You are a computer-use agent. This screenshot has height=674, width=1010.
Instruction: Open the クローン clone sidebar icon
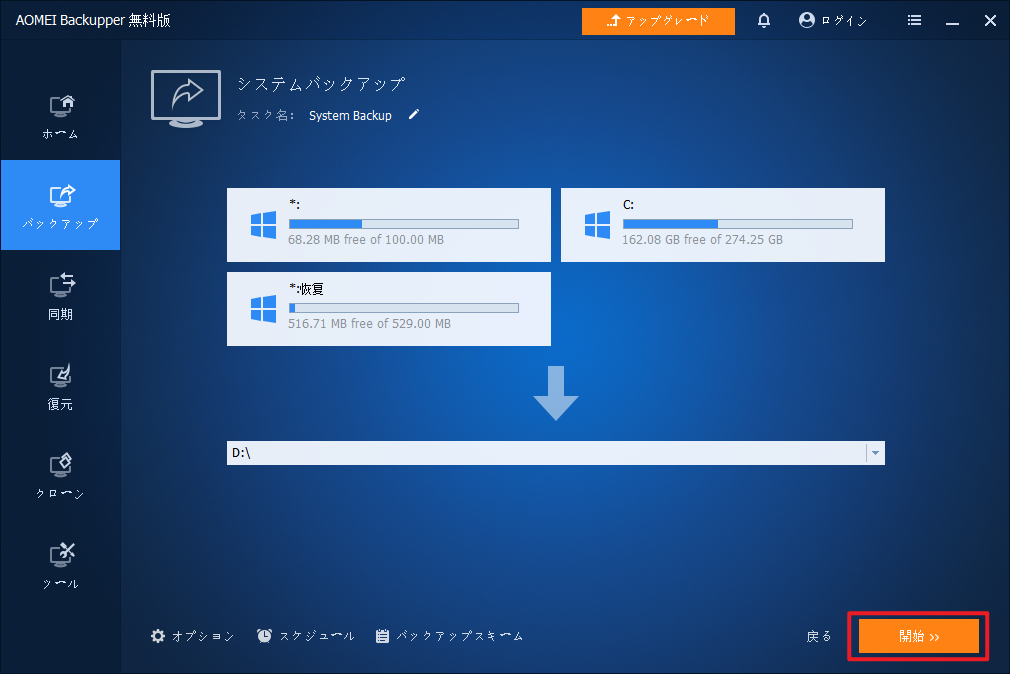[x=61, y=476]
